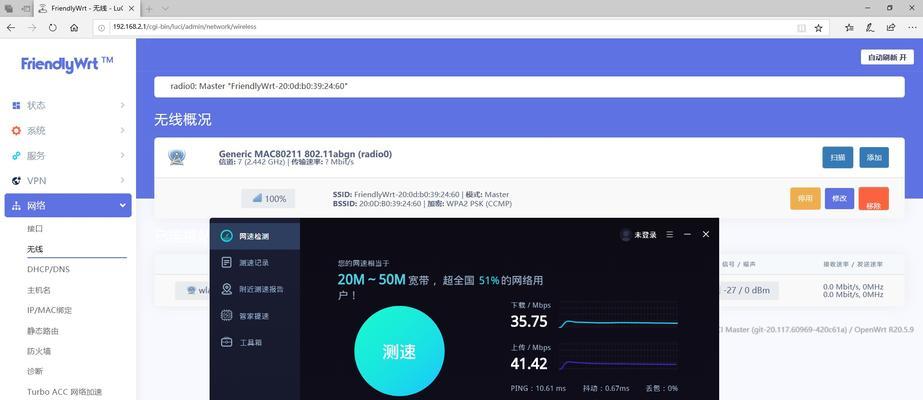
Task: Select 网速检测 in speed test sidebar
Action: coord(254,236)
